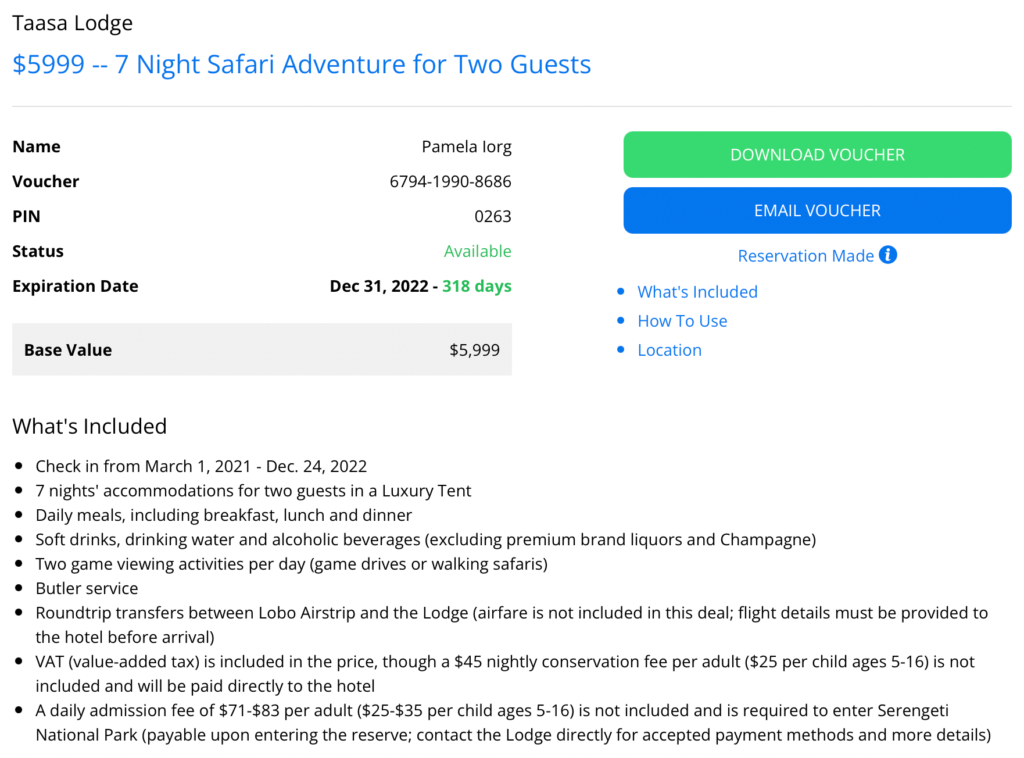Go to the Location link
The height and width of the screenshot is (758, 1024).
669,350
